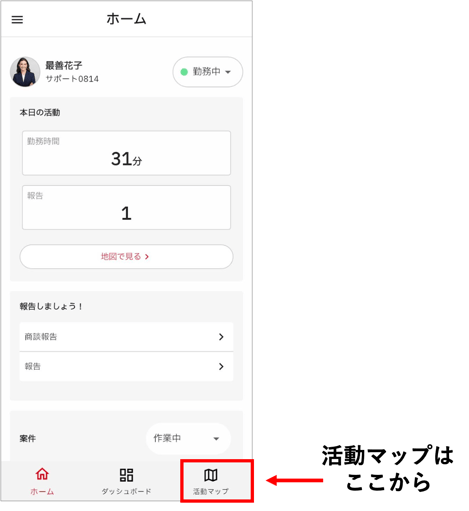
Task: Open the 商談報告 list item
Action: (x=126, y=337)
